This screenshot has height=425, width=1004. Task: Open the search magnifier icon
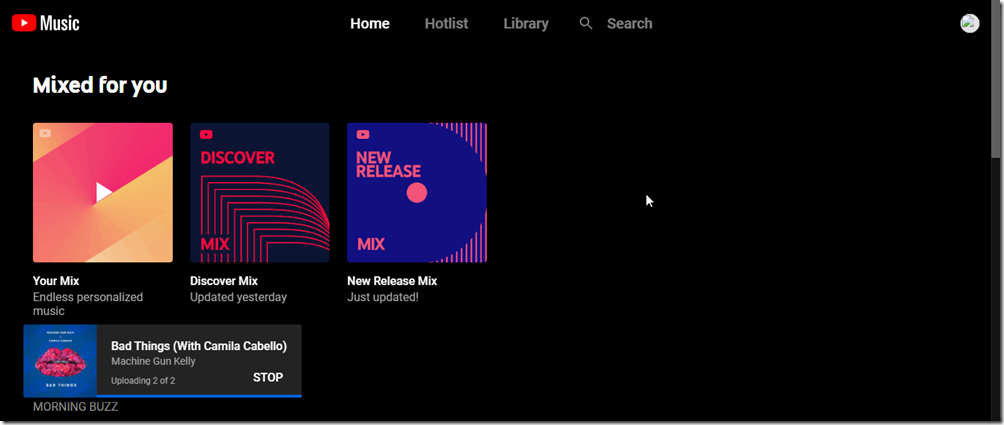[586, 24]
